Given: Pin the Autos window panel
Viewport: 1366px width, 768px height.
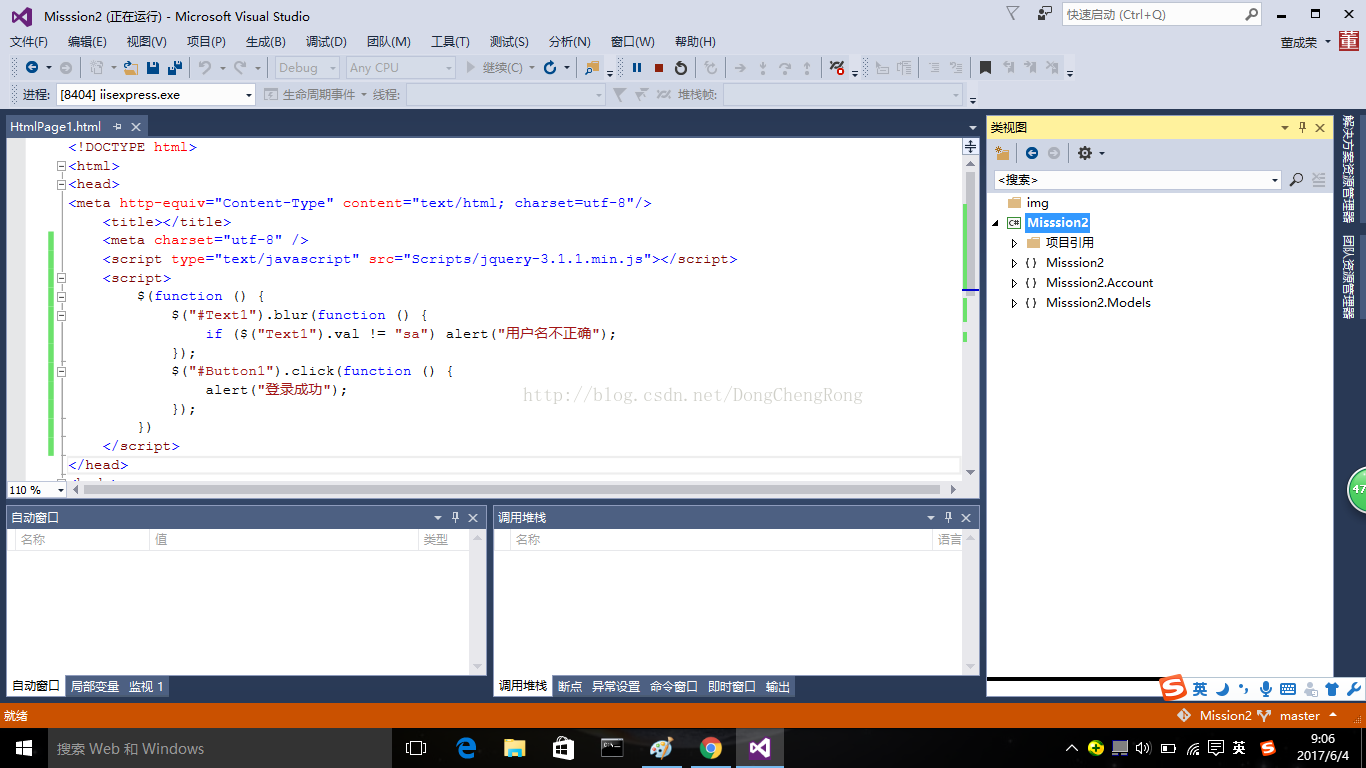Looking at the screenshot, I should click(x=455, y=518).
